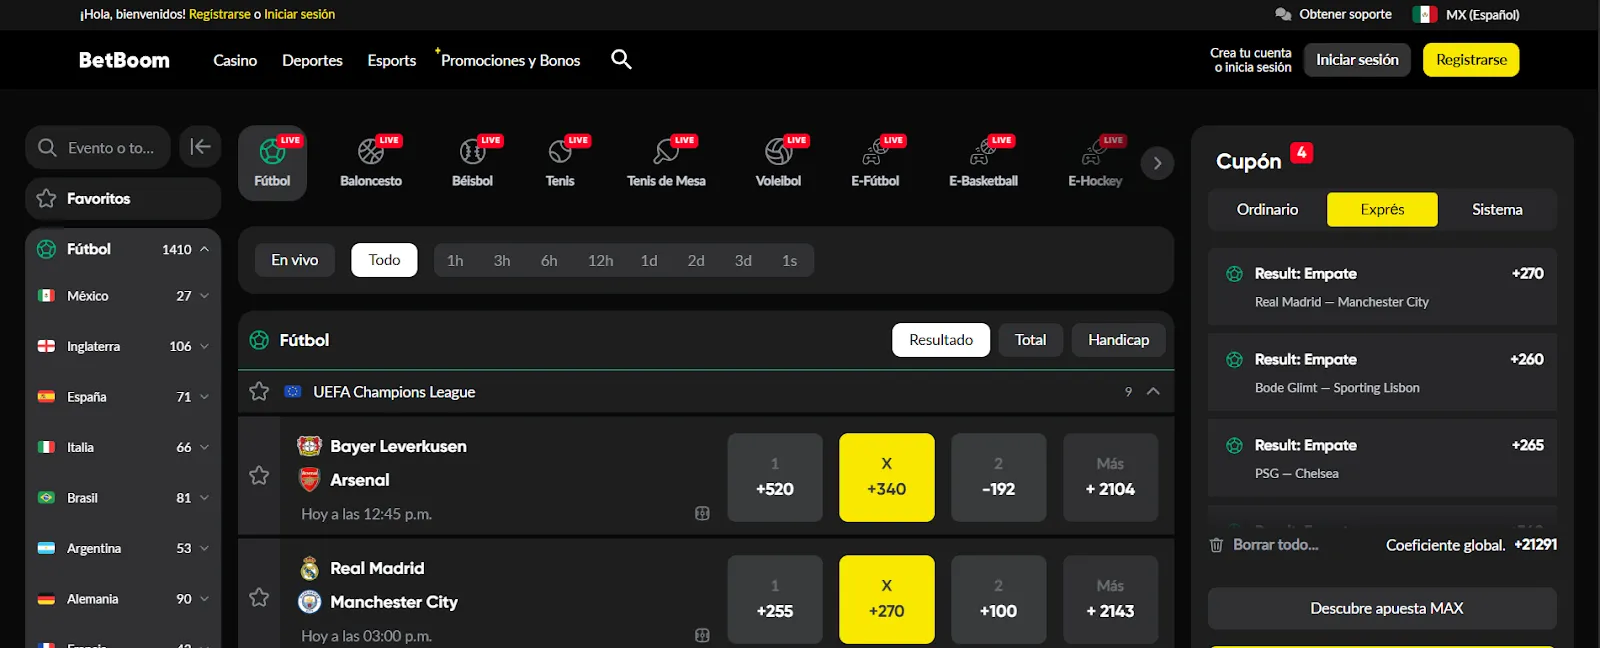Expand Inglaterra league list
1600x648 pixels.
[x=204, y=346]
